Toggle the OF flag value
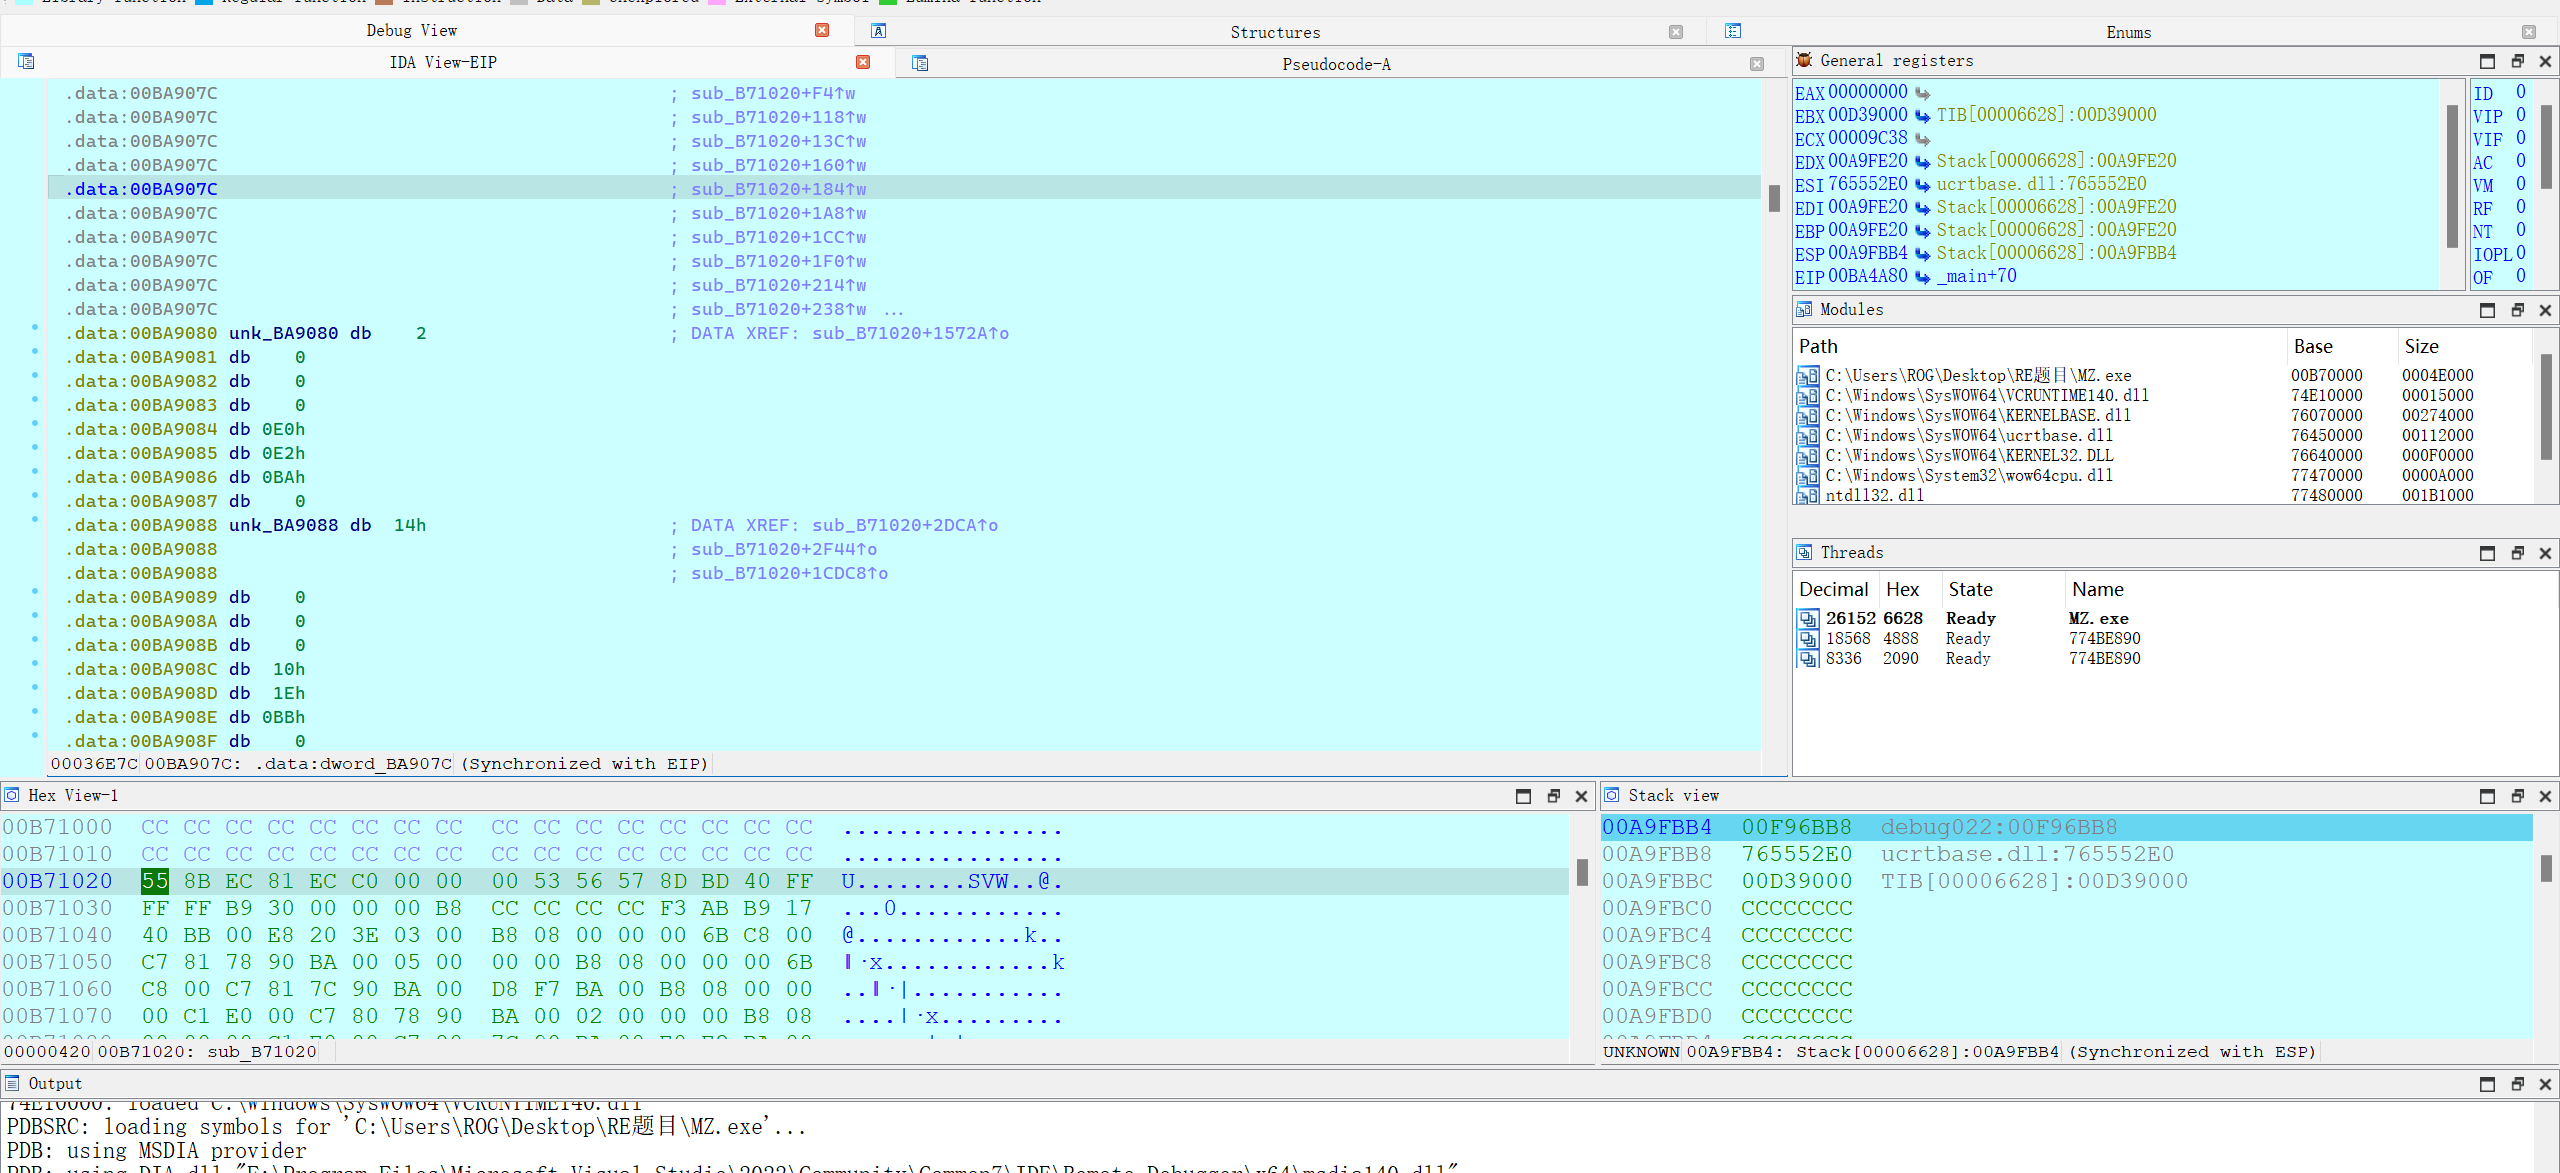Screen dimensions: 2560x1173 [x=2520, y=276]
